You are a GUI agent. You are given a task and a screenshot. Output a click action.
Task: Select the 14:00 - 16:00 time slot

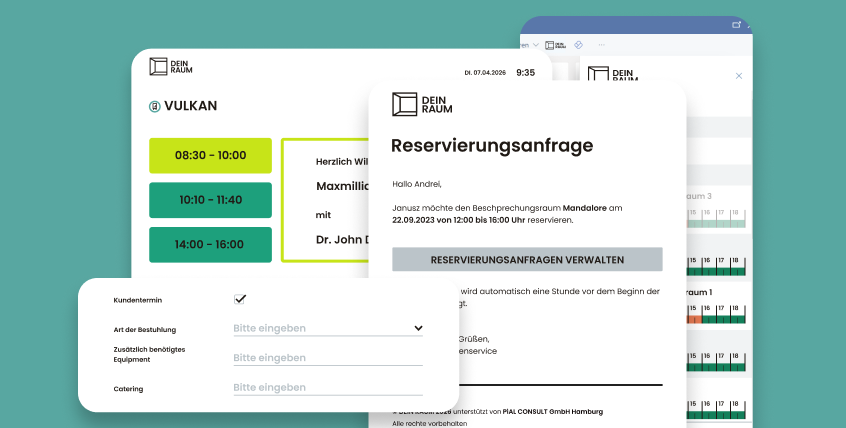click(210, 244)
